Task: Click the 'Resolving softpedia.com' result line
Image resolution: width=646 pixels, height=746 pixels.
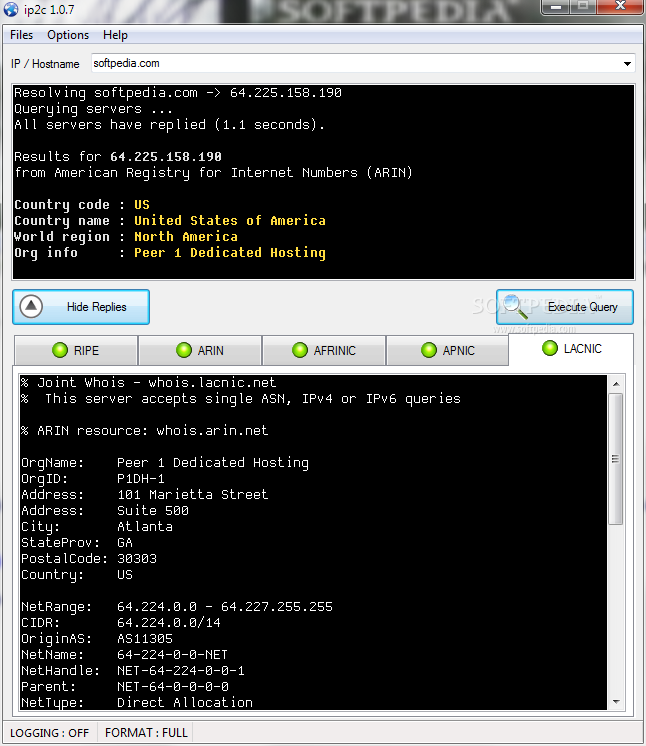Action: click(x=178, y=93)
